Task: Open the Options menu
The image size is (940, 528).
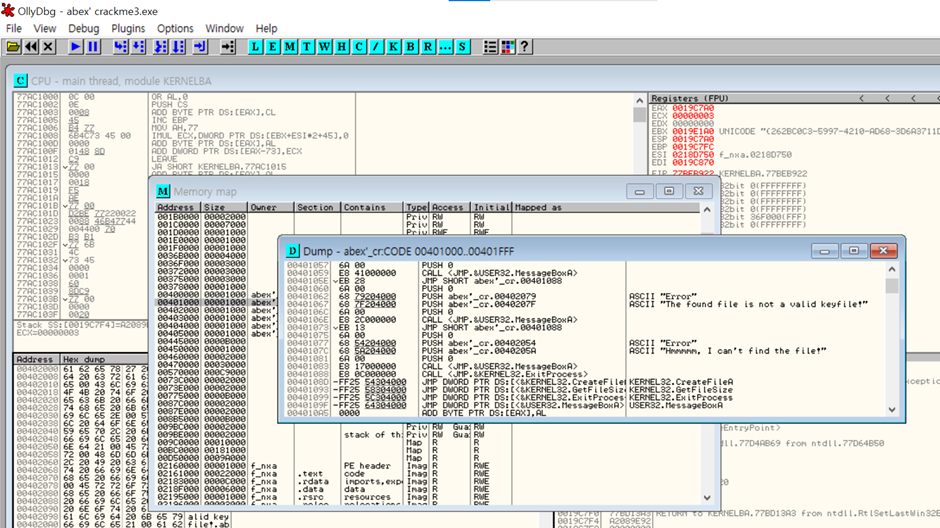Action: click(175, 28)
